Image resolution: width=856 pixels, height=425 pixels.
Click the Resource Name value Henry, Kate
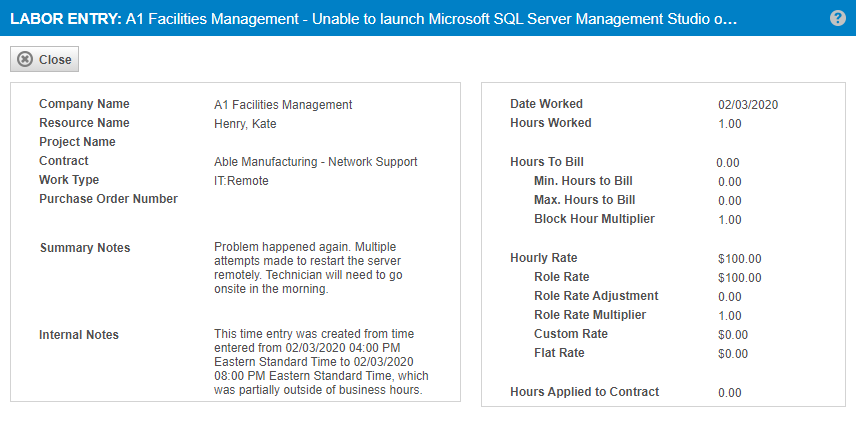click(245, 124)
